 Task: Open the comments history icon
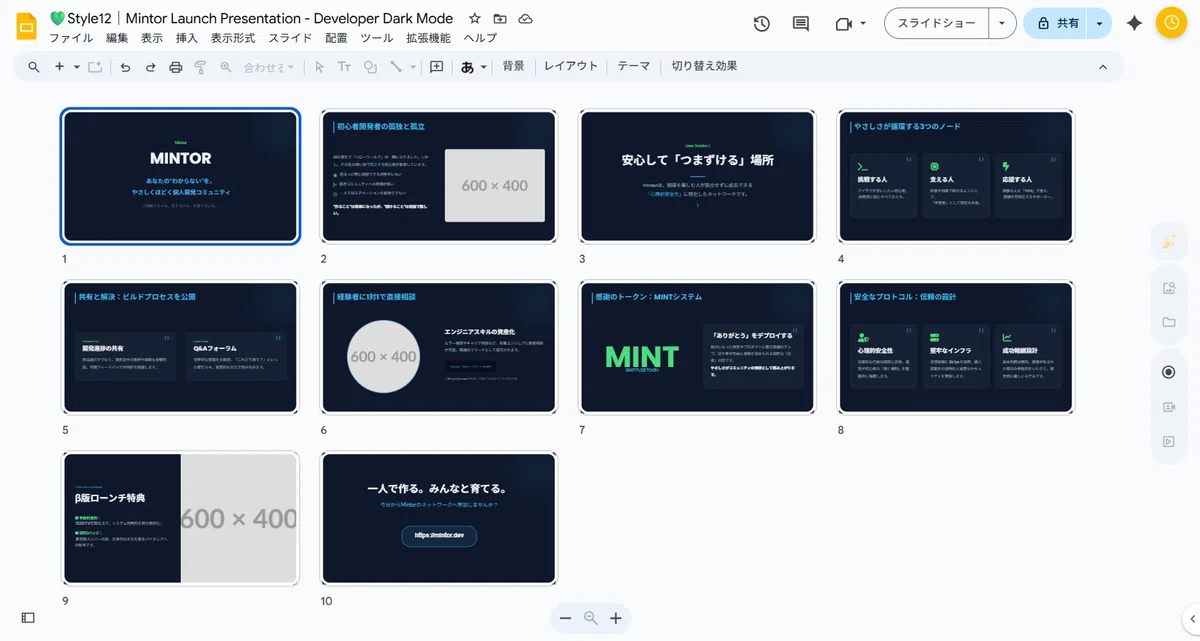pos(800,23)
